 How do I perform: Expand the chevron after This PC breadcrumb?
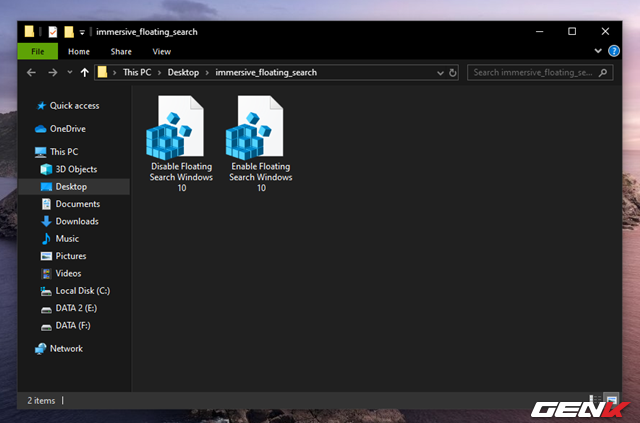(159, 73)
